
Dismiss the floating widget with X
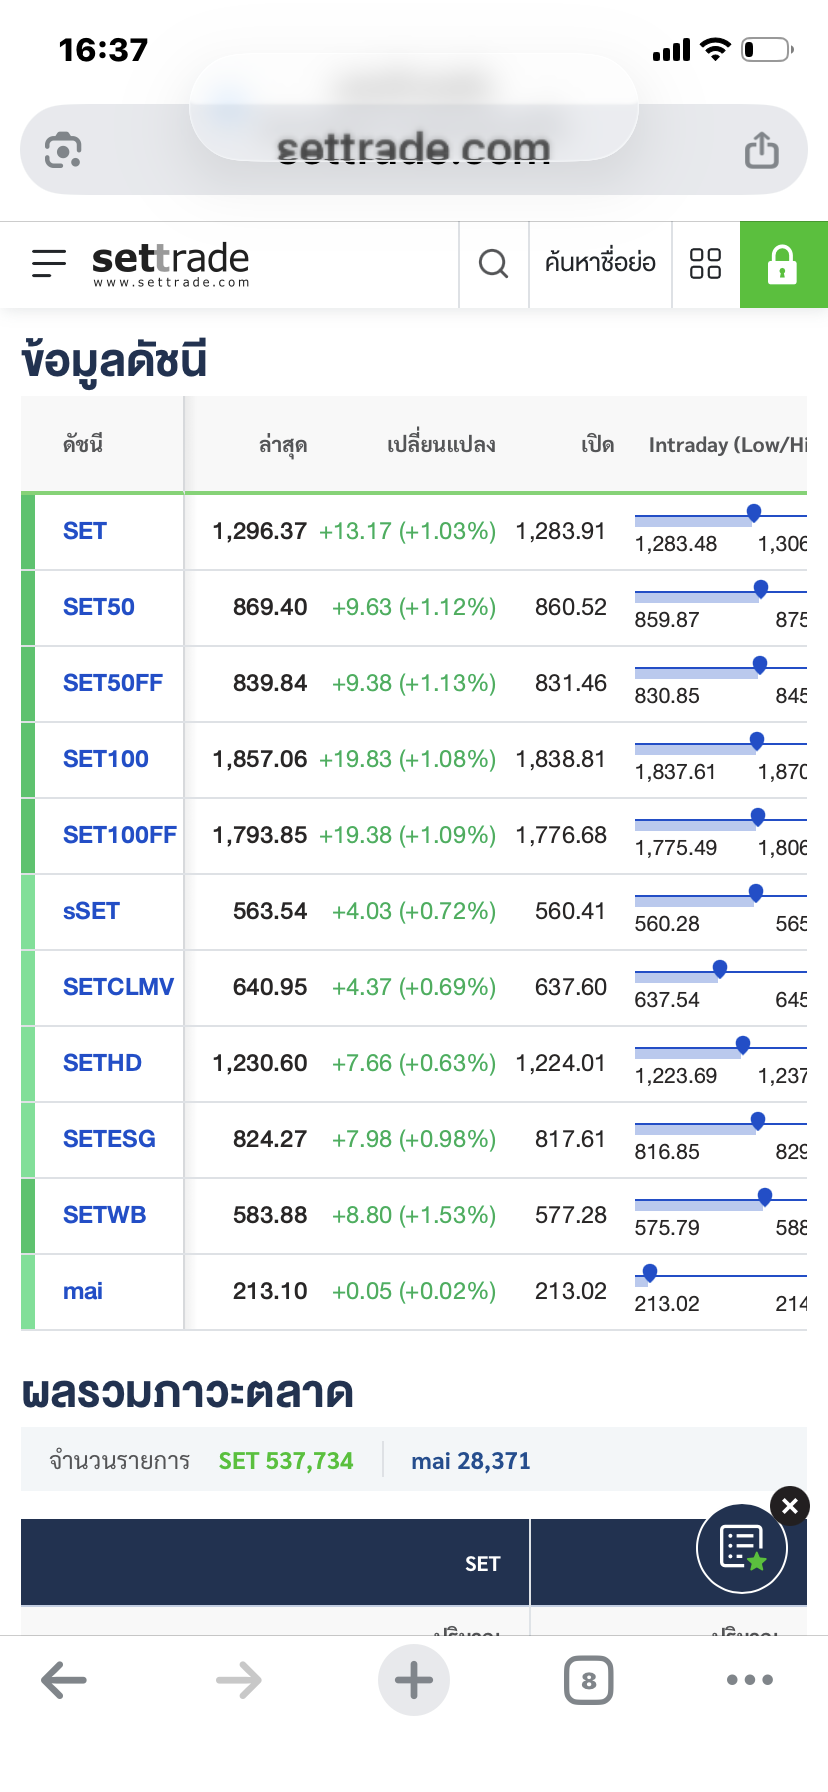click(x=790, y=1506)
